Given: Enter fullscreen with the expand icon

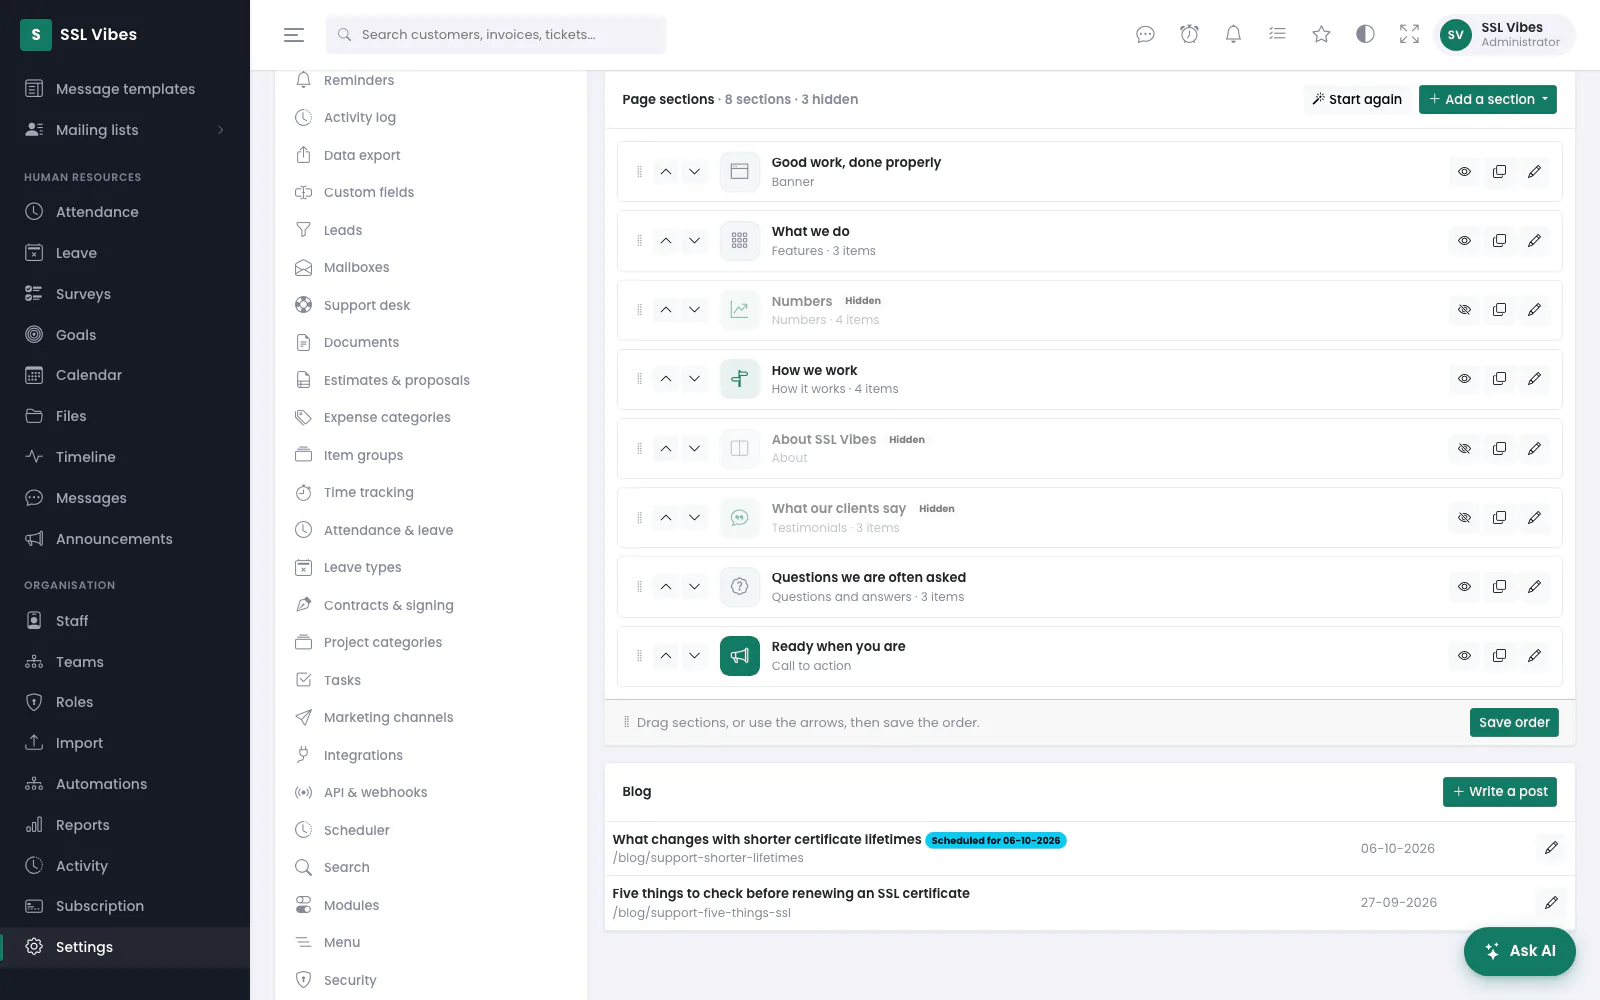Looking at the screenshot, I should point(1409,34).
